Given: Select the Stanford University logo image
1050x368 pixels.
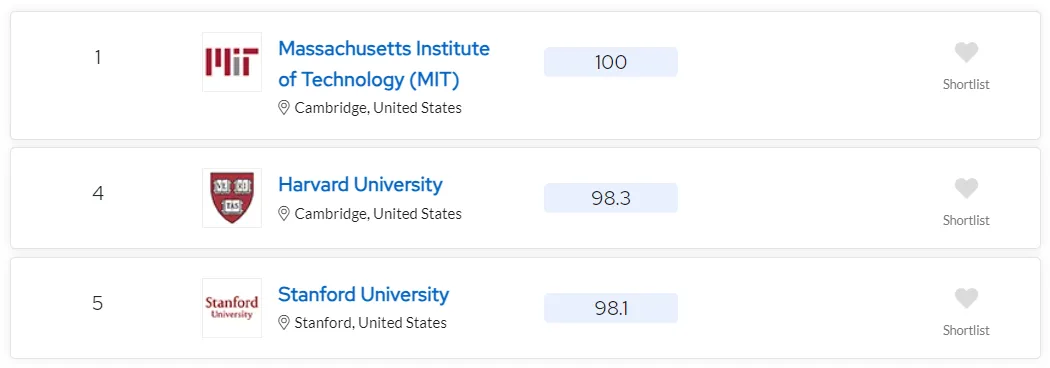Looking at the screenshot, I should pyautogui.click(x=232, y=308).
